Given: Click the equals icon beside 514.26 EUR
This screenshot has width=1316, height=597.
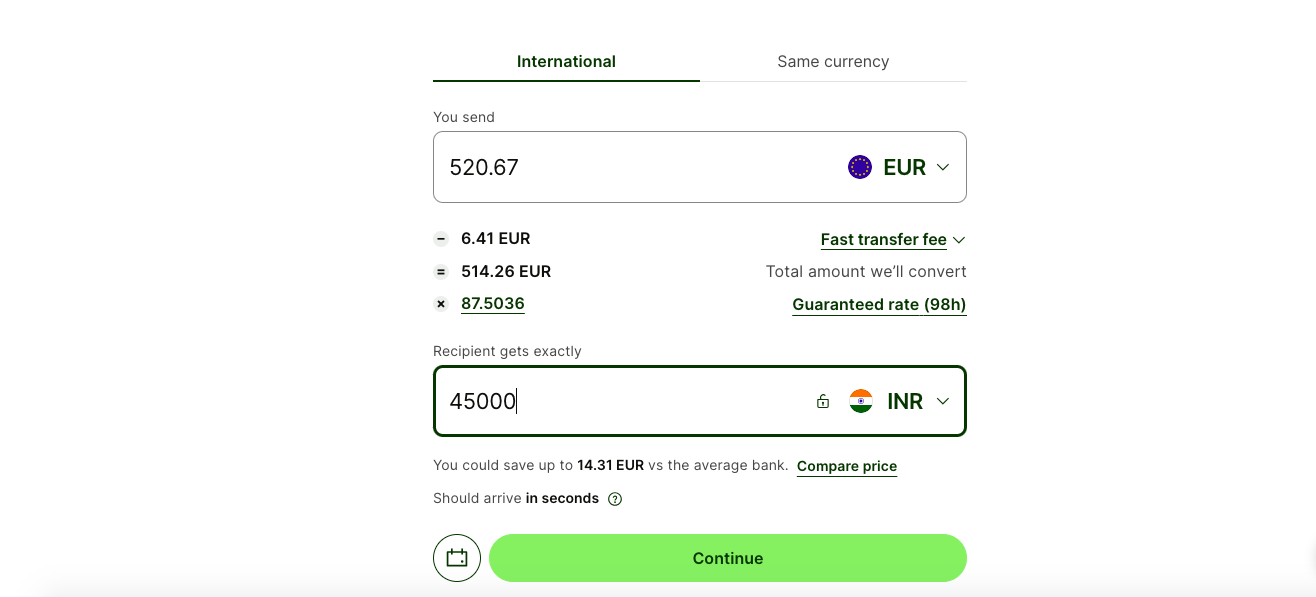Looking at the screenshot, I should (x=441, y=271).
